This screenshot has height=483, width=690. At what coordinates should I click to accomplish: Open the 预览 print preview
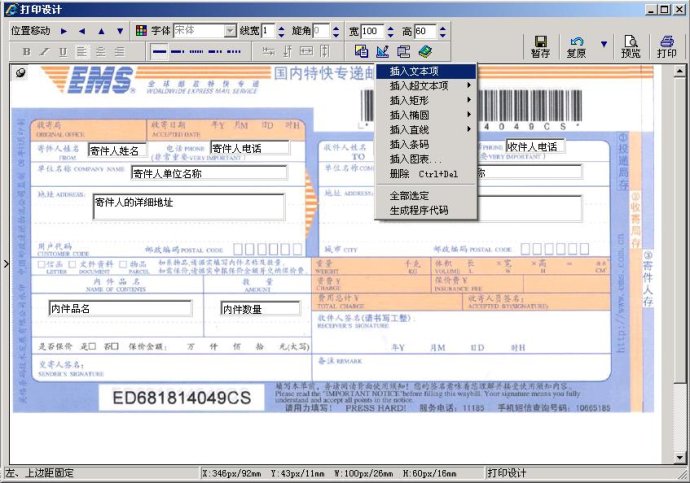pos(630,46)
